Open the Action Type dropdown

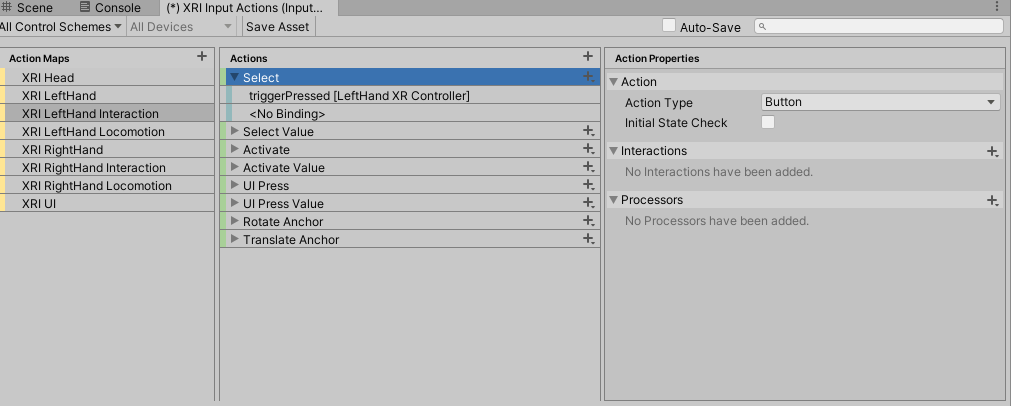point(880,102)
